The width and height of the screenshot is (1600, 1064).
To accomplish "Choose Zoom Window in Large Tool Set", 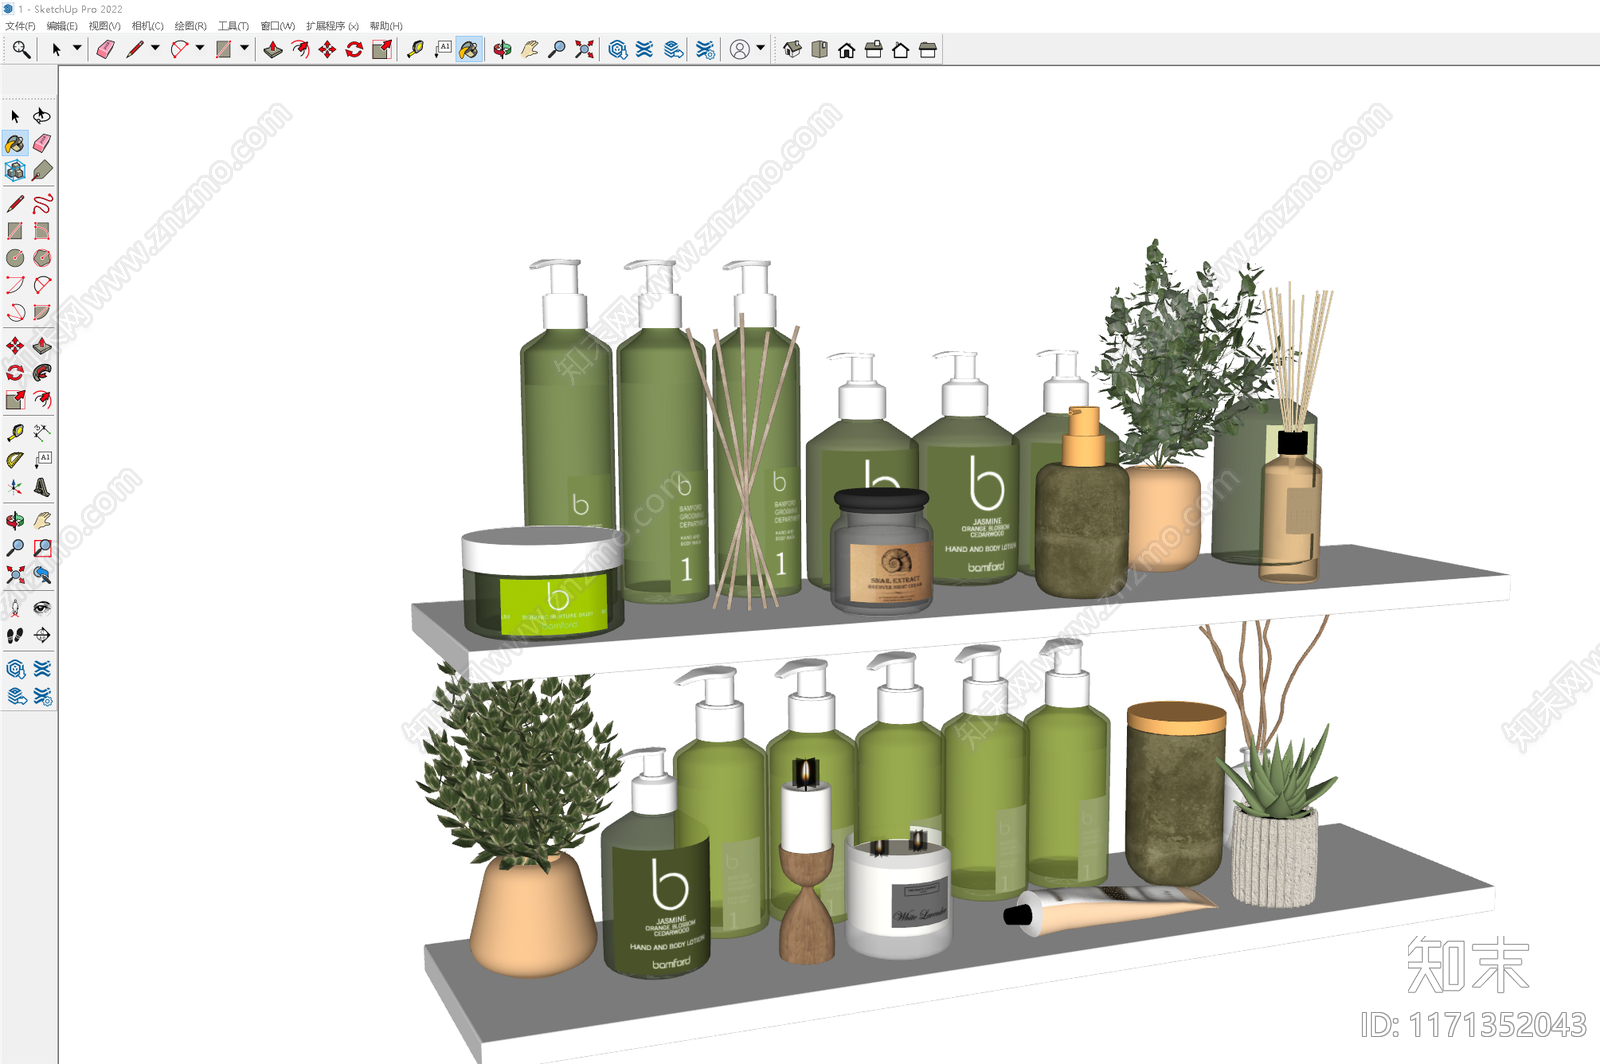I will [42, 548].
